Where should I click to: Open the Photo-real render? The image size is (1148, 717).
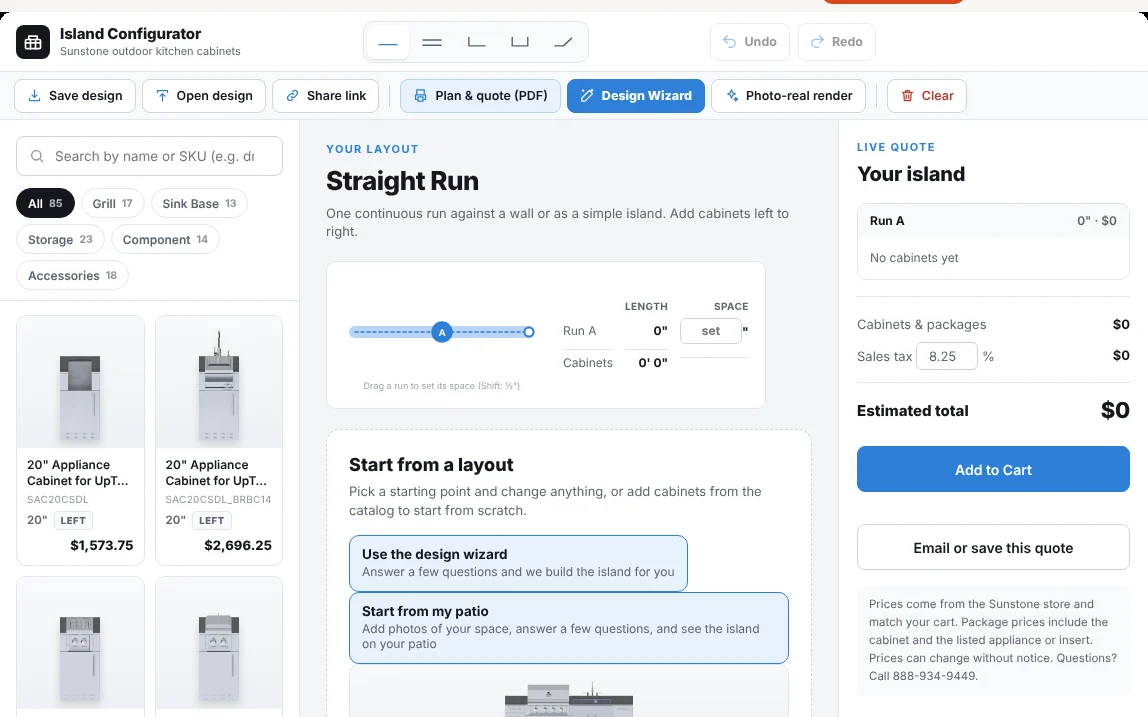[x=789, y=96]
